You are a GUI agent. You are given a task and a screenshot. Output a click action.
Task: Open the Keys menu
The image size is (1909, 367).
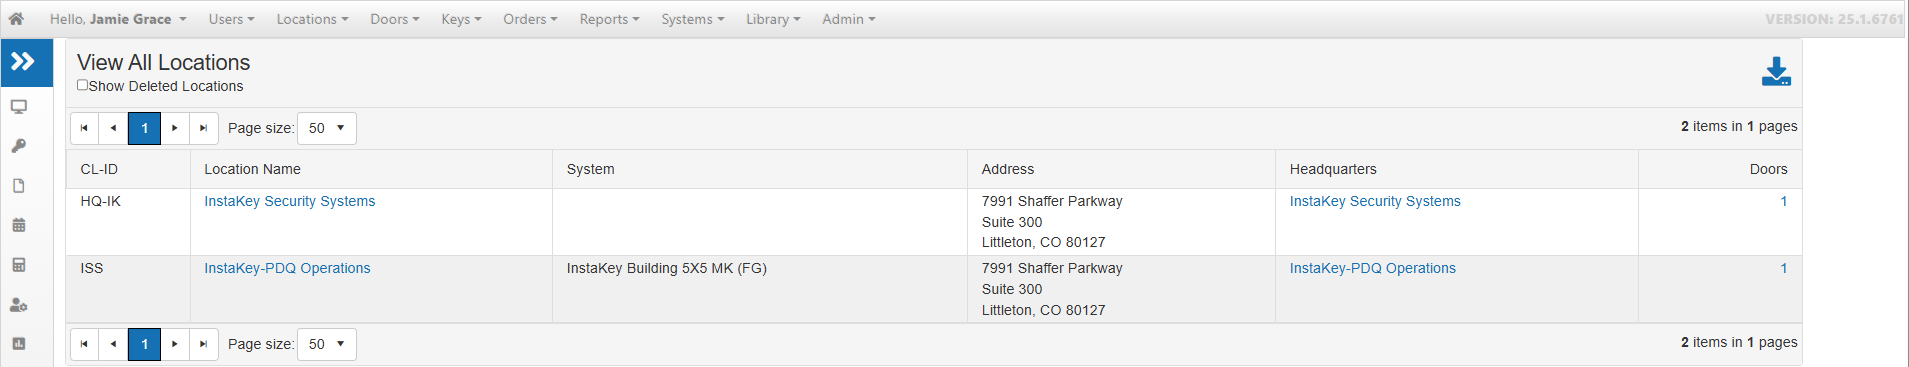coord(461,19)
